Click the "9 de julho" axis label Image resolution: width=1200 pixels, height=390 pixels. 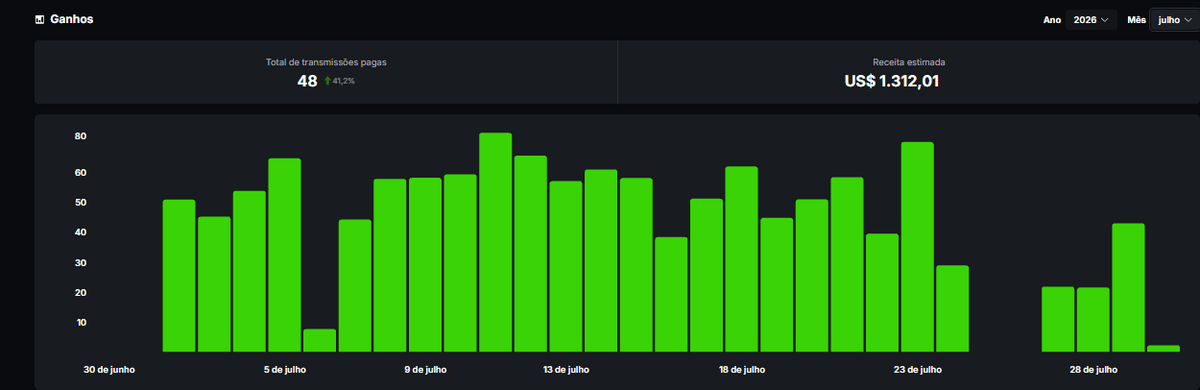pos(426,370)
